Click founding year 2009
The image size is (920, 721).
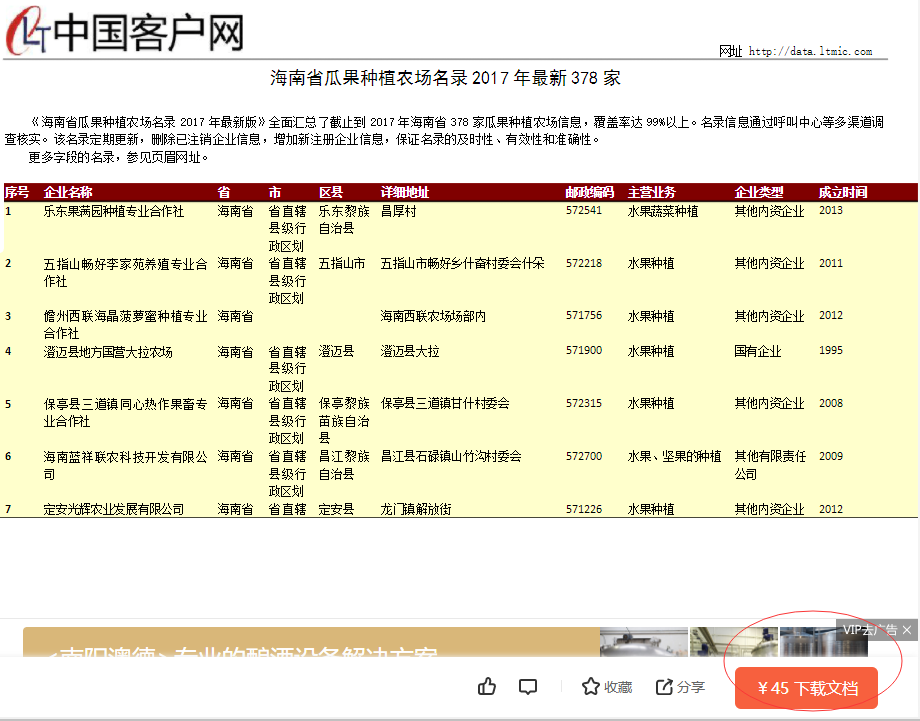[x=831, y=456]
